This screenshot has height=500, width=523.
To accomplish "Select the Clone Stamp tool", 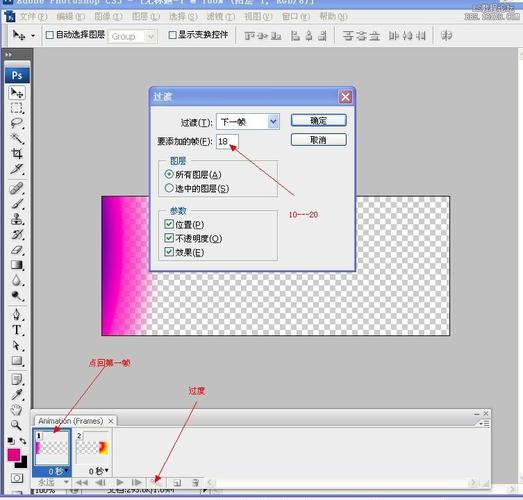I will tap(17, 219).
